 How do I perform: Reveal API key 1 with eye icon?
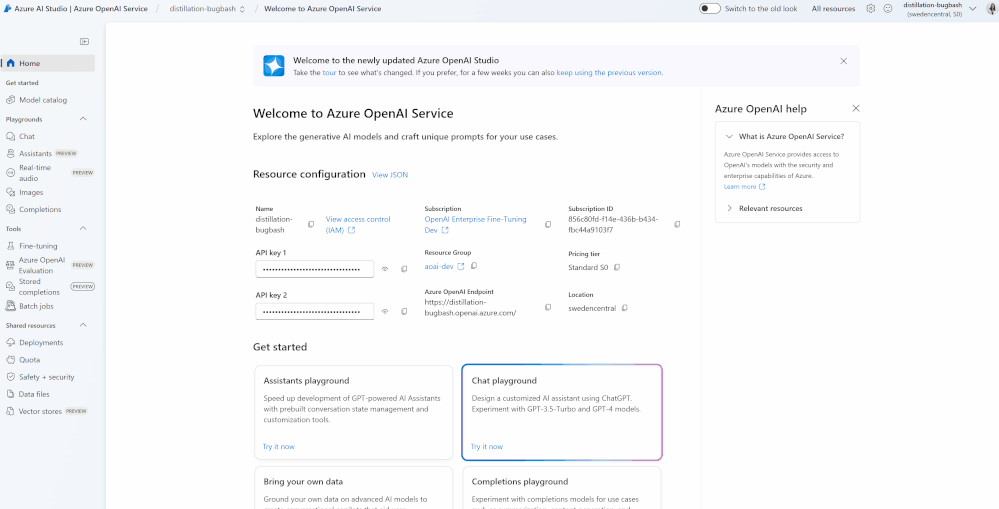point(385,269)
